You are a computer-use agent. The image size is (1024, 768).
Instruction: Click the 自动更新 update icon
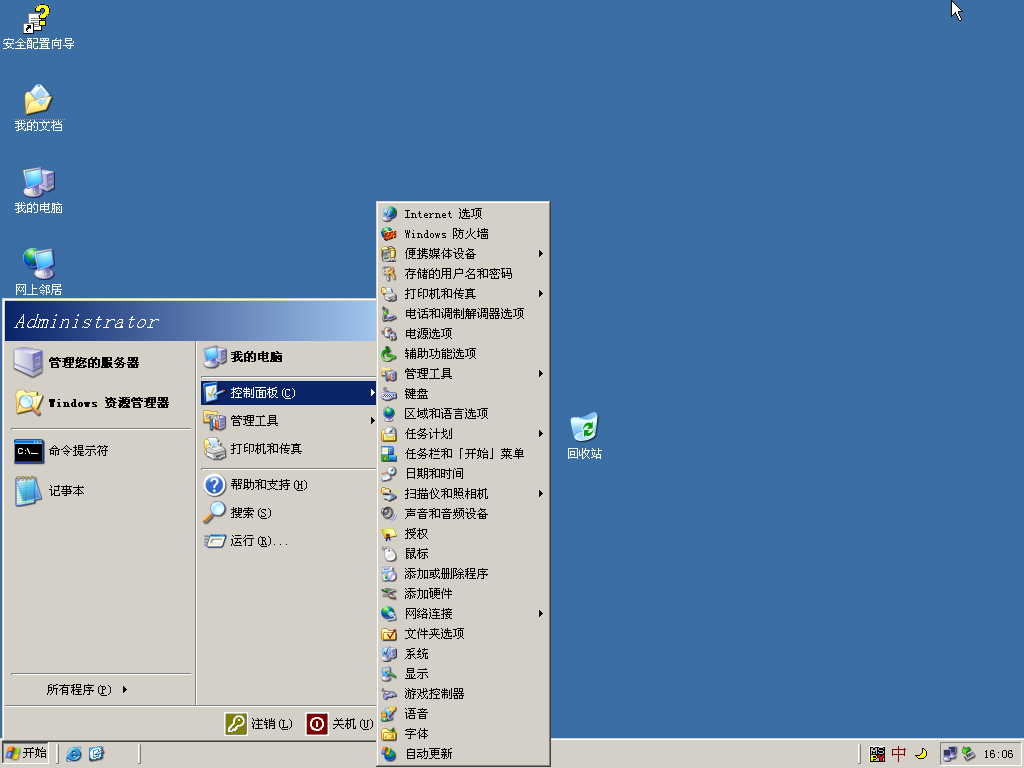pyautogui.click(x=389, y=754)
